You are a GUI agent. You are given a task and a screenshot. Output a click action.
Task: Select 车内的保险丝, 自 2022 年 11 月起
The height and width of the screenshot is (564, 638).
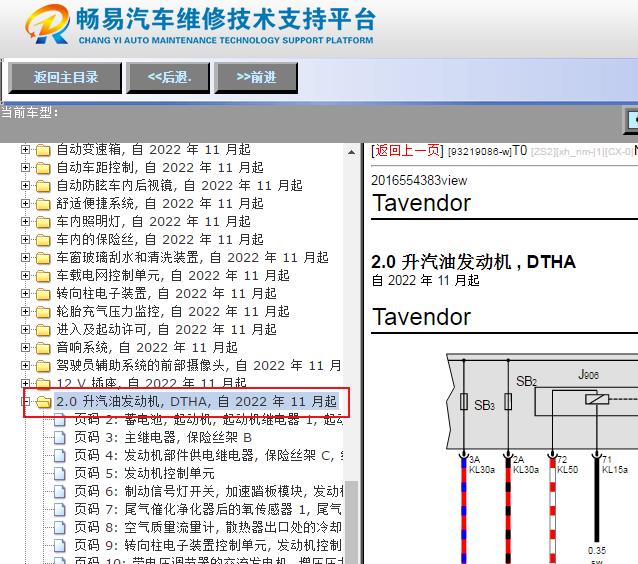coord(160,240)
